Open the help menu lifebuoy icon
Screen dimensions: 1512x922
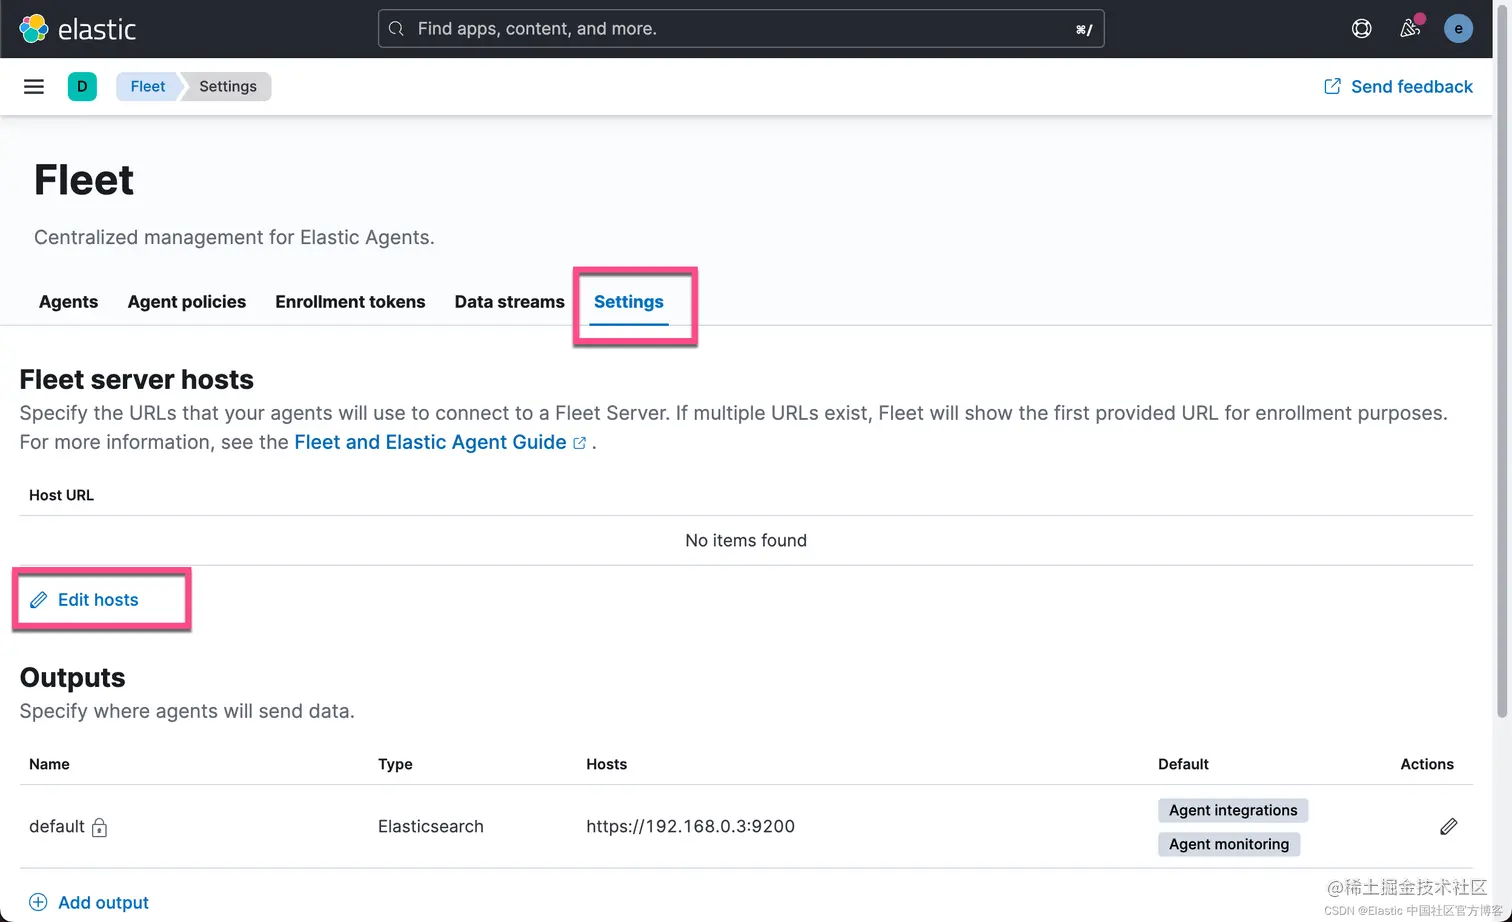click(1361, 29)
